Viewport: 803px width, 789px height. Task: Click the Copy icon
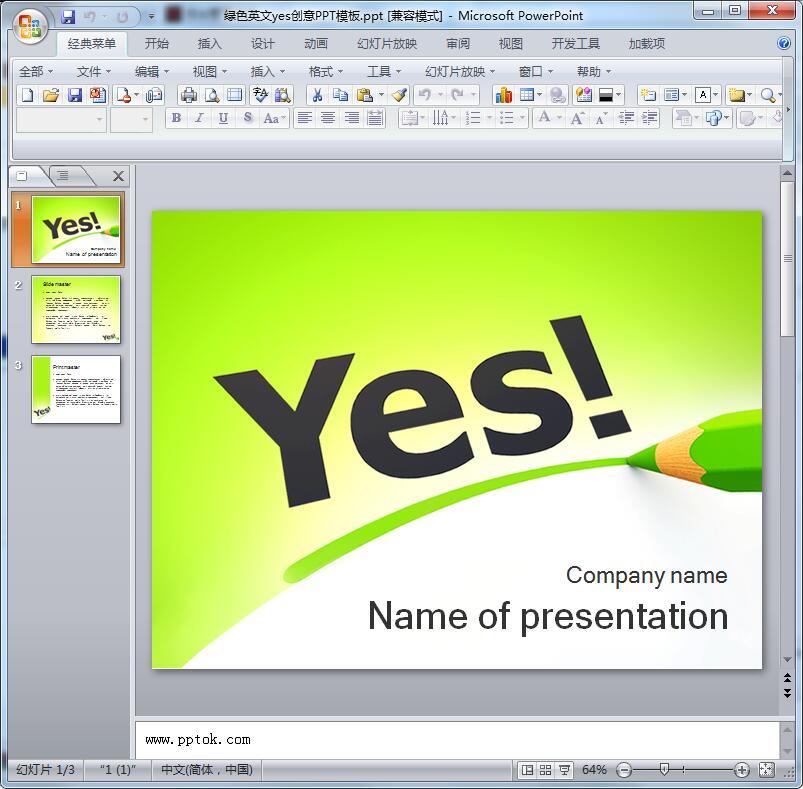(x=340, y=95)
